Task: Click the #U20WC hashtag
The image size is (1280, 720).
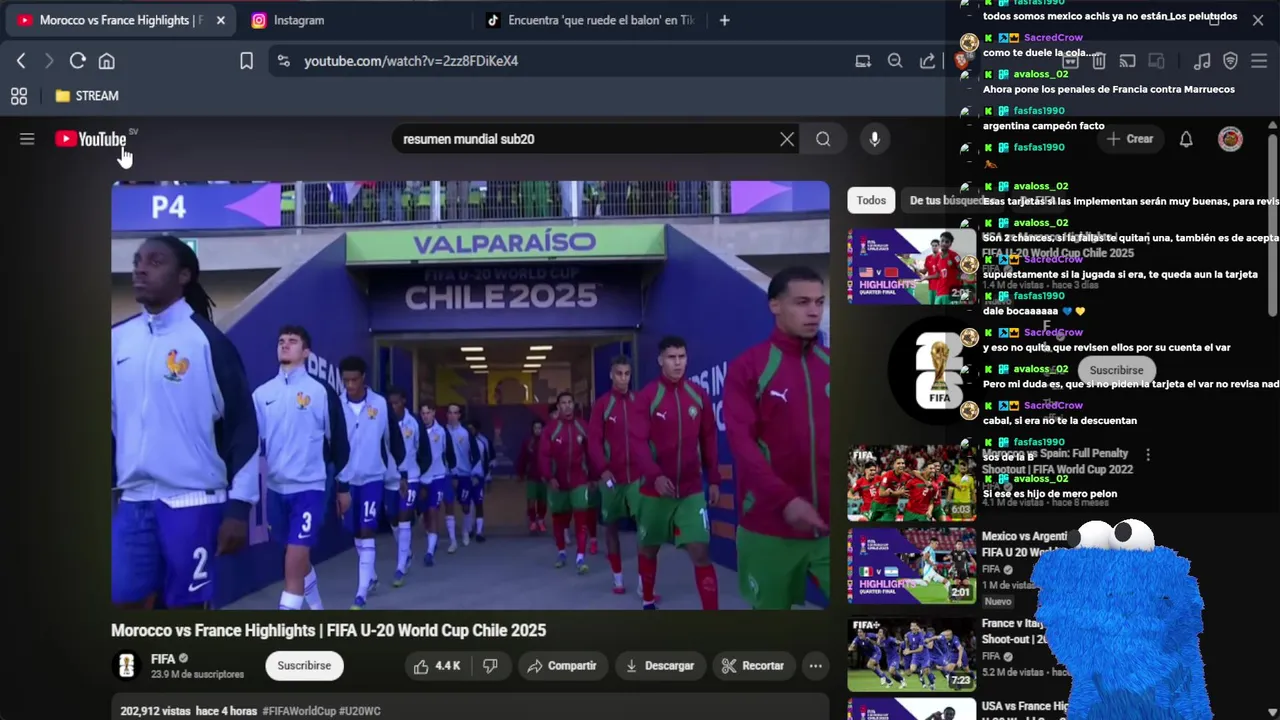Action: 360,711
